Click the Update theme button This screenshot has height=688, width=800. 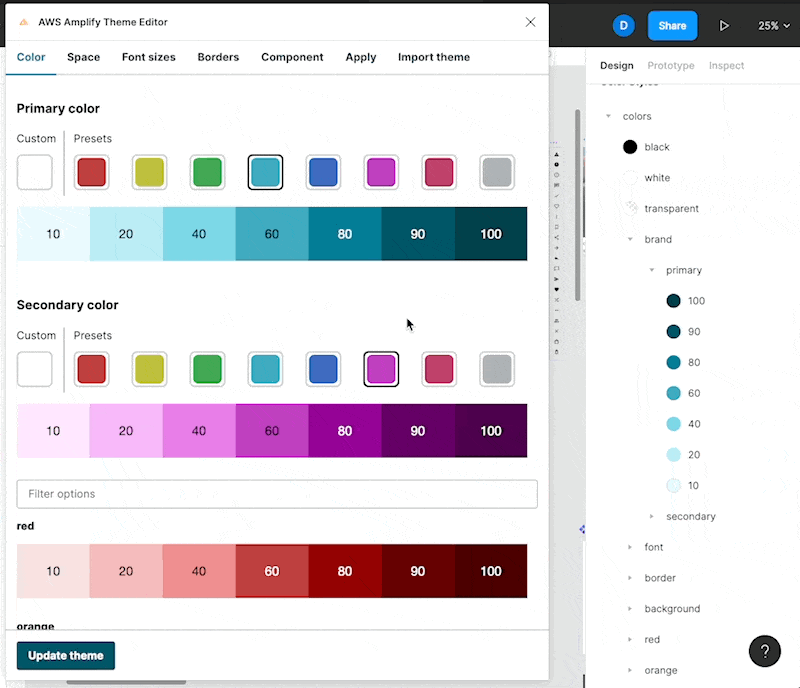pos(65,655)
